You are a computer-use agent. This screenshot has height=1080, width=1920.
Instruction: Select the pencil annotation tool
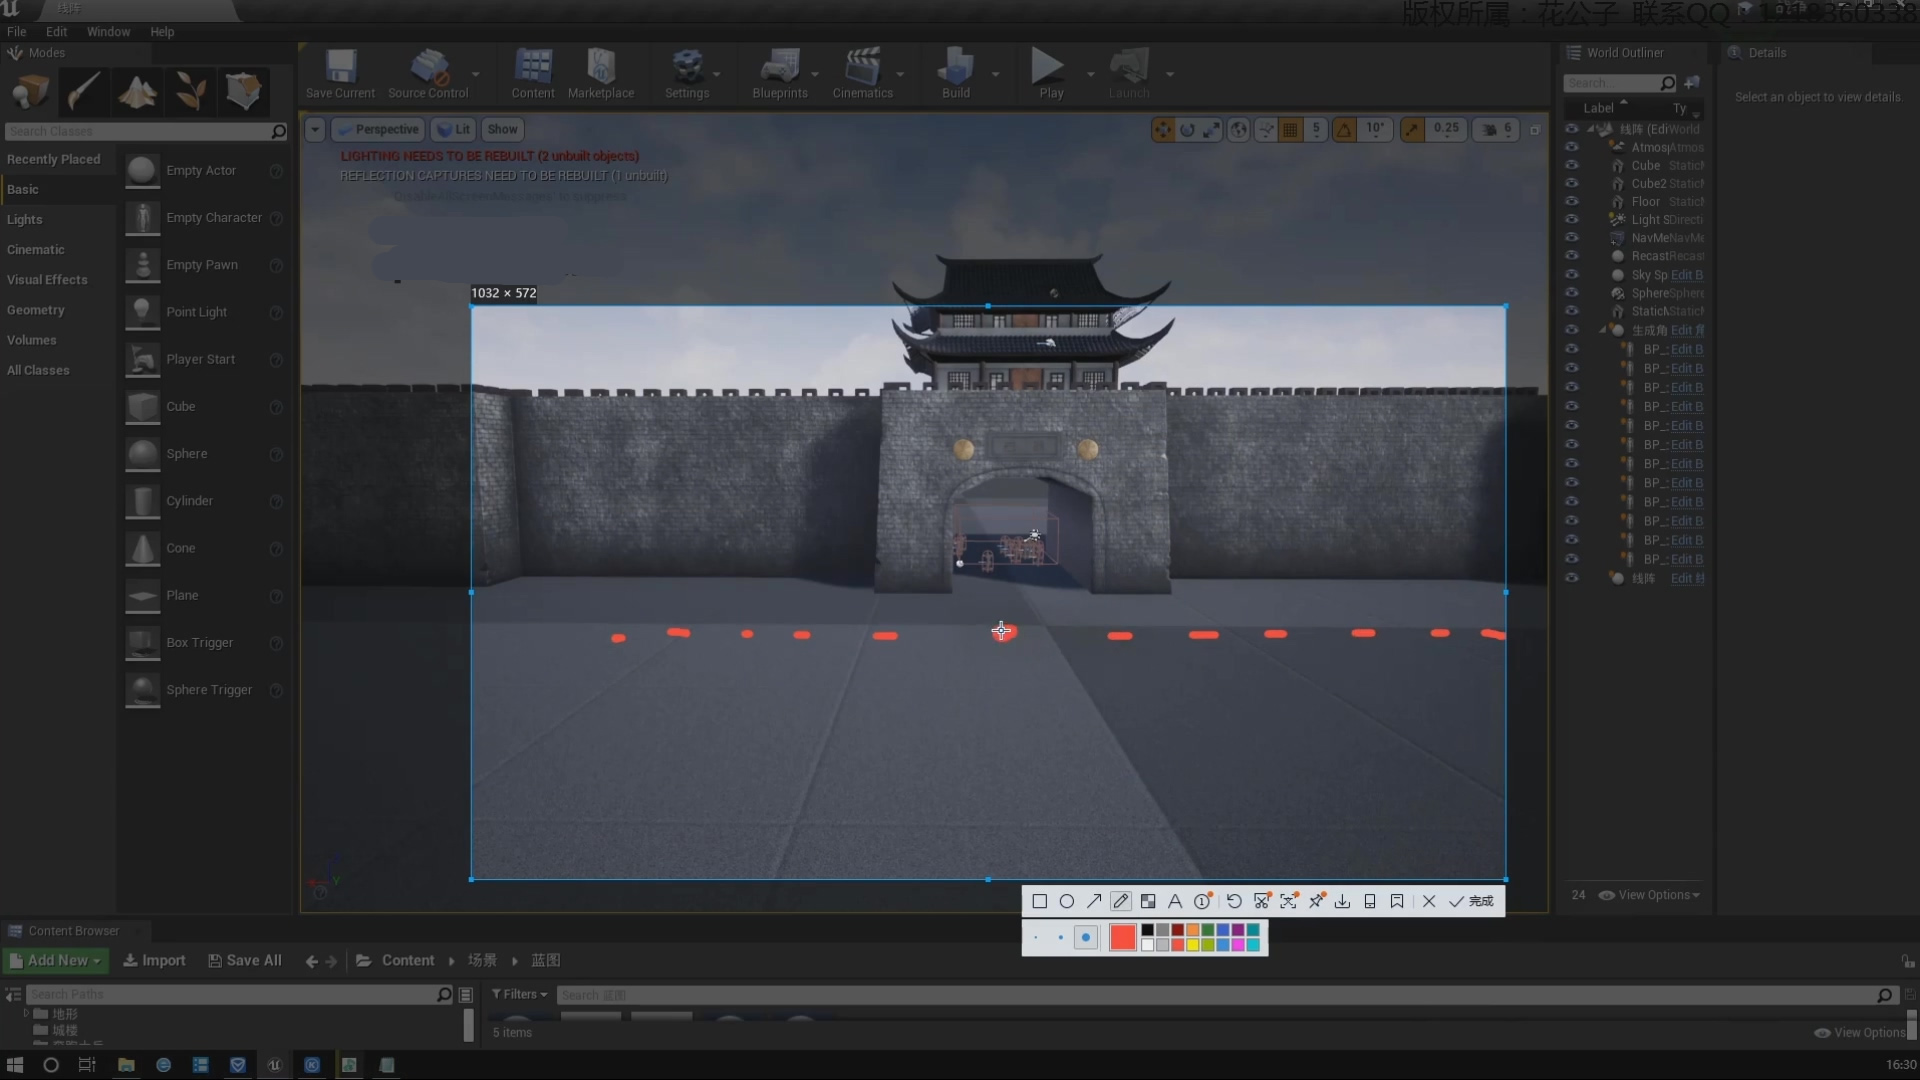1121,902
